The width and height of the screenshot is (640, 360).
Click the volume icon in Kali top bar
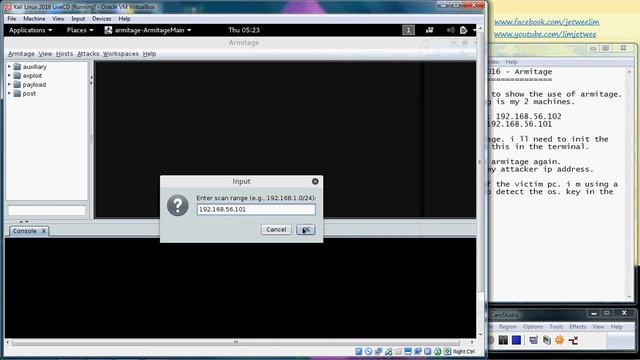click(450, 30)
